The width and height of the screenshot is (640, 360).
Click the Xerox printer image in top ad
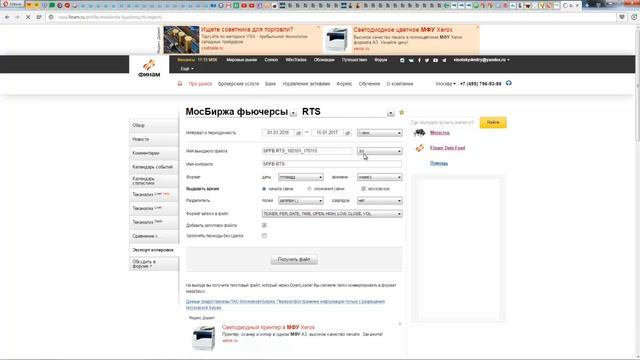(x=337, y=40)
